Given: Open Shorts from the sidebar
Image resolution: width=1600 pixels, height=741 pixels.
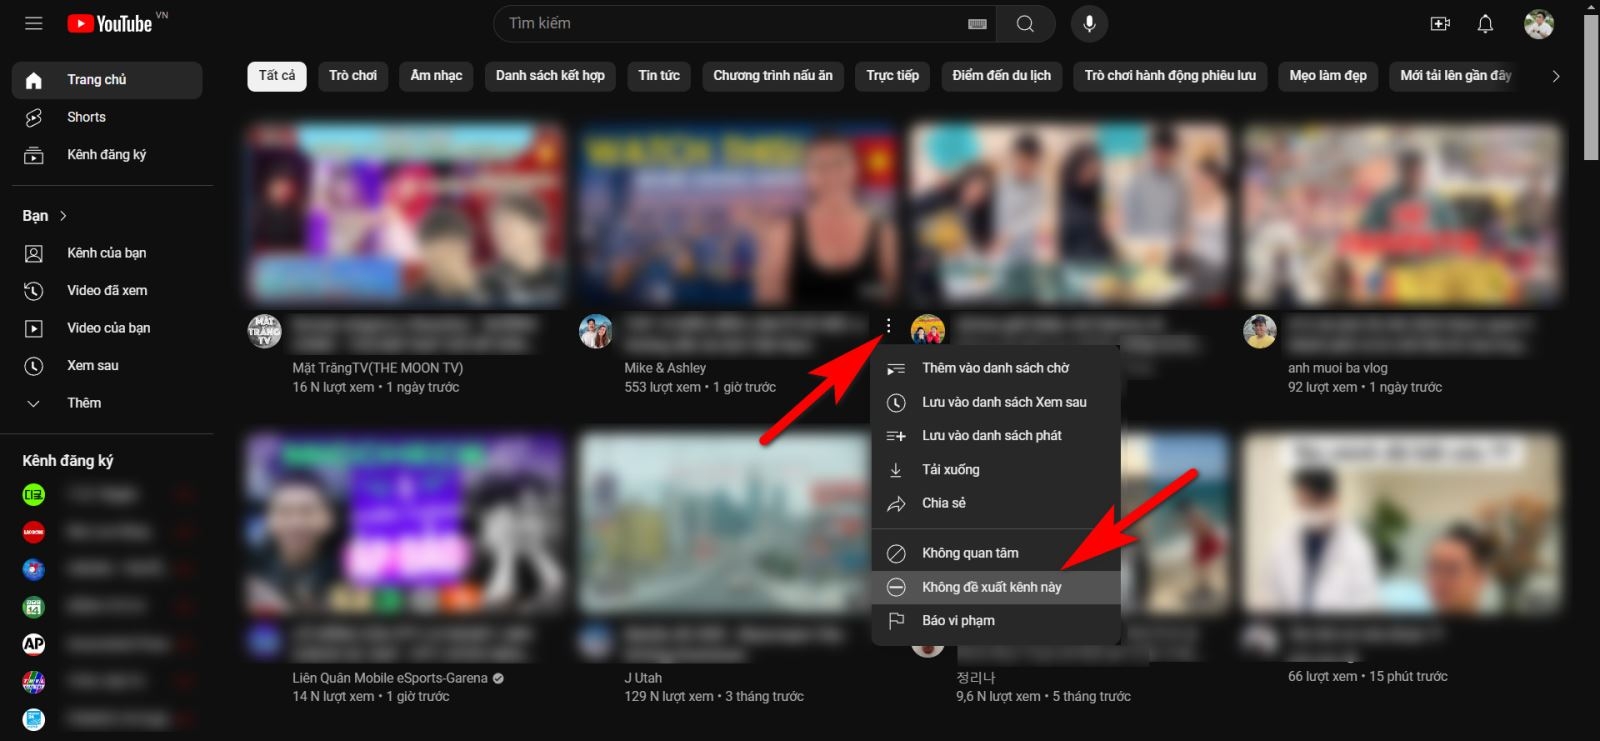Looking at the screenshot, I should (107, 117).
